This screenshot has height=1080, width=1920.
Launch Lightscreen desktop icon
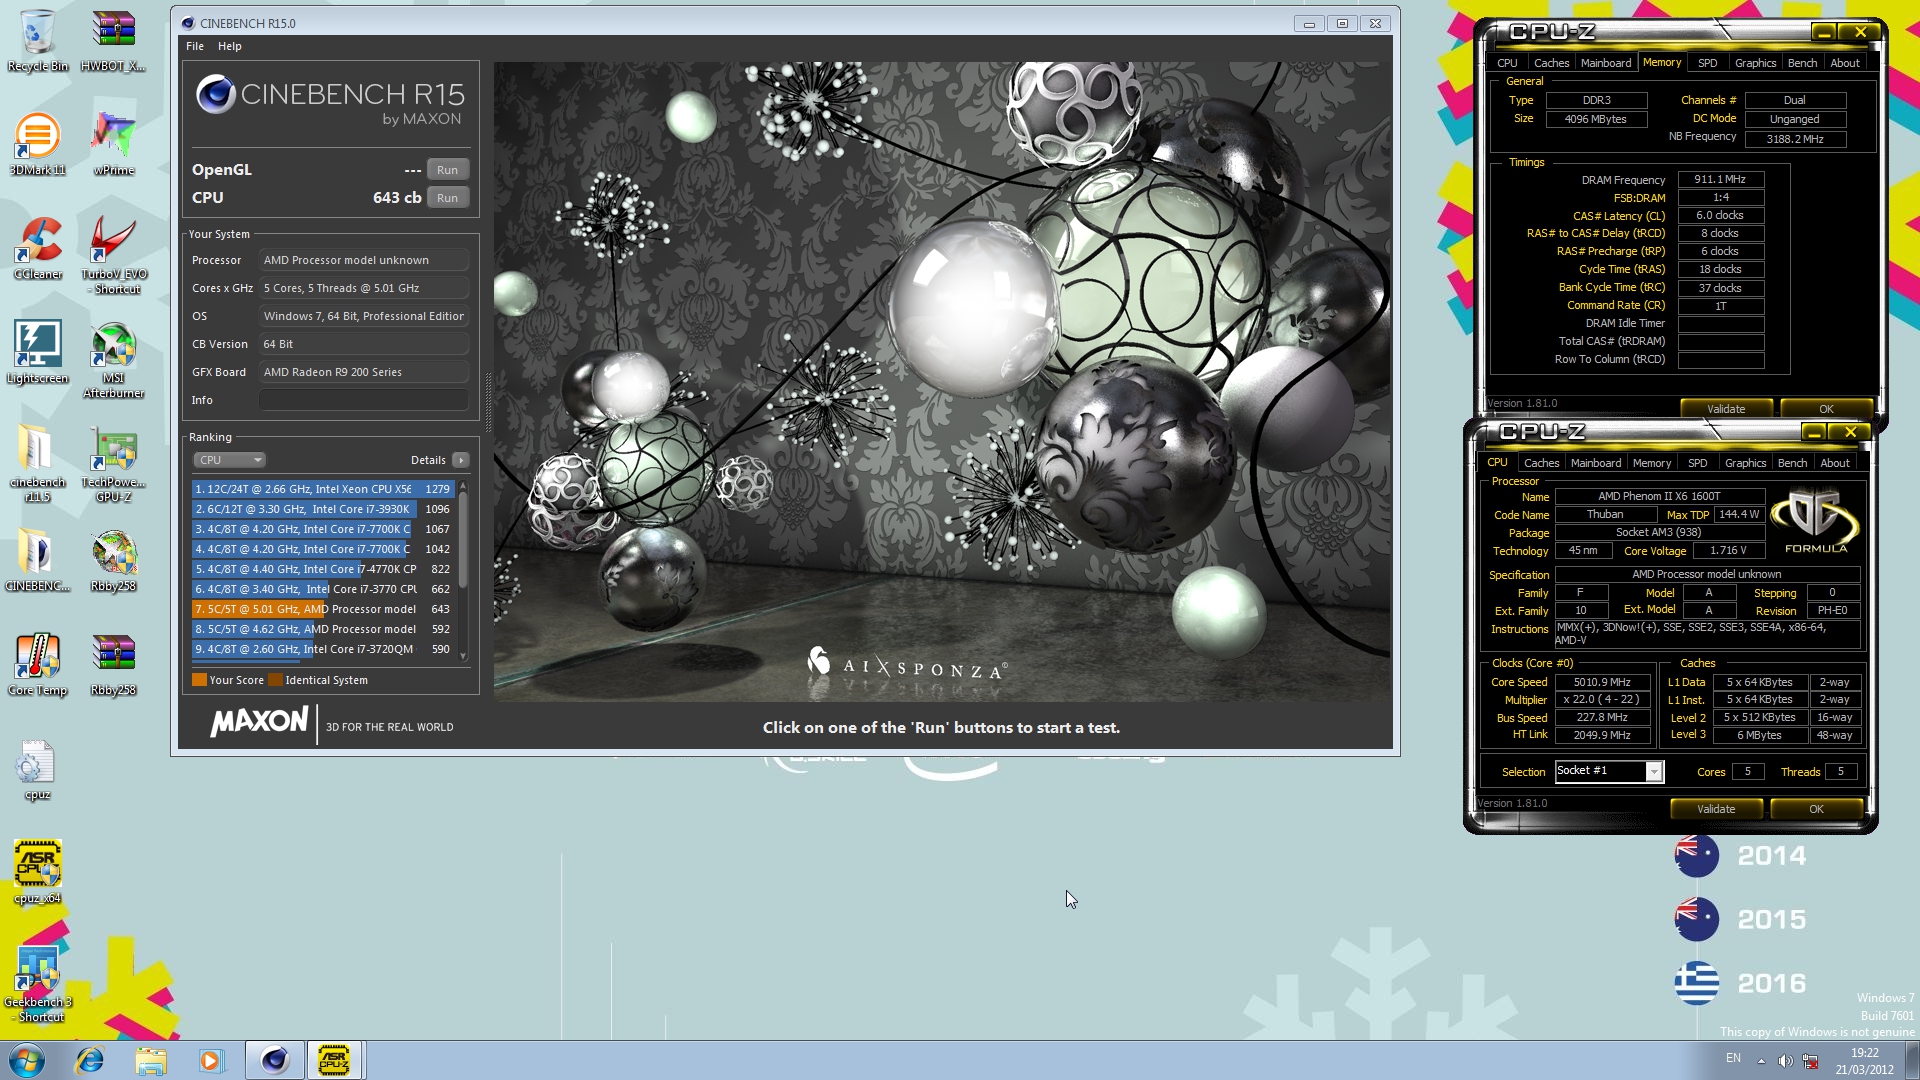click(37, 352)
